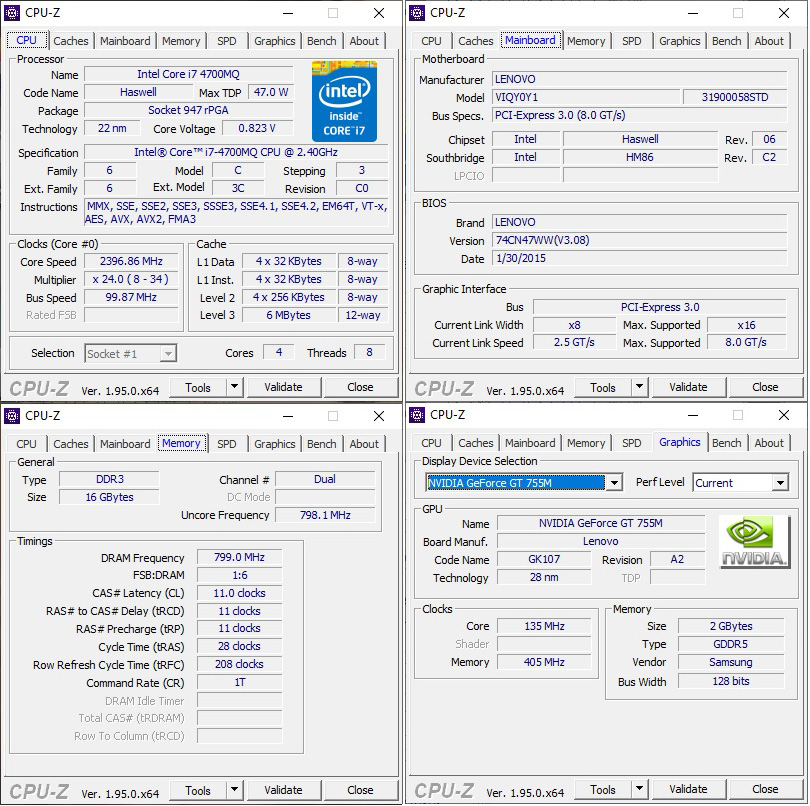The image size is (810, 806).
Task: Click the Core Speed value '2396.86 MHz'
Action: (131, 261)
